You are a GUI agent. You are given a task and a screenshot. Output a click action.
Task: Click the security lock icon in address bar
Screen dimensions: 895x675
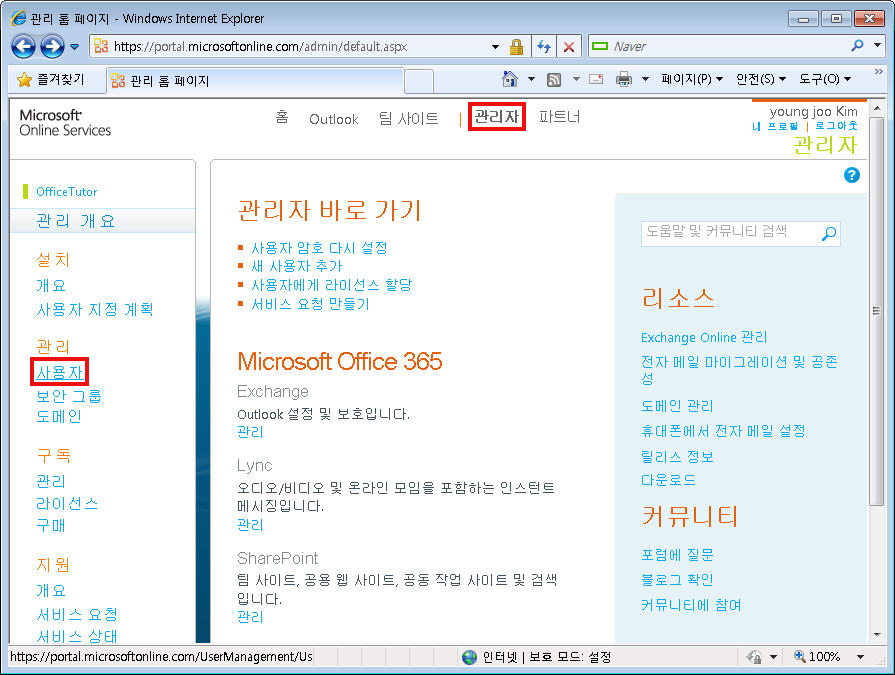[517, 47]
